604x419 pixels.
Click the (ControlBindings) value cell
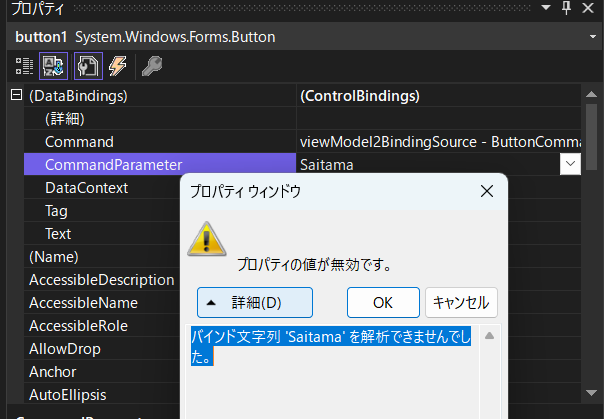click(x=439, y=96)
